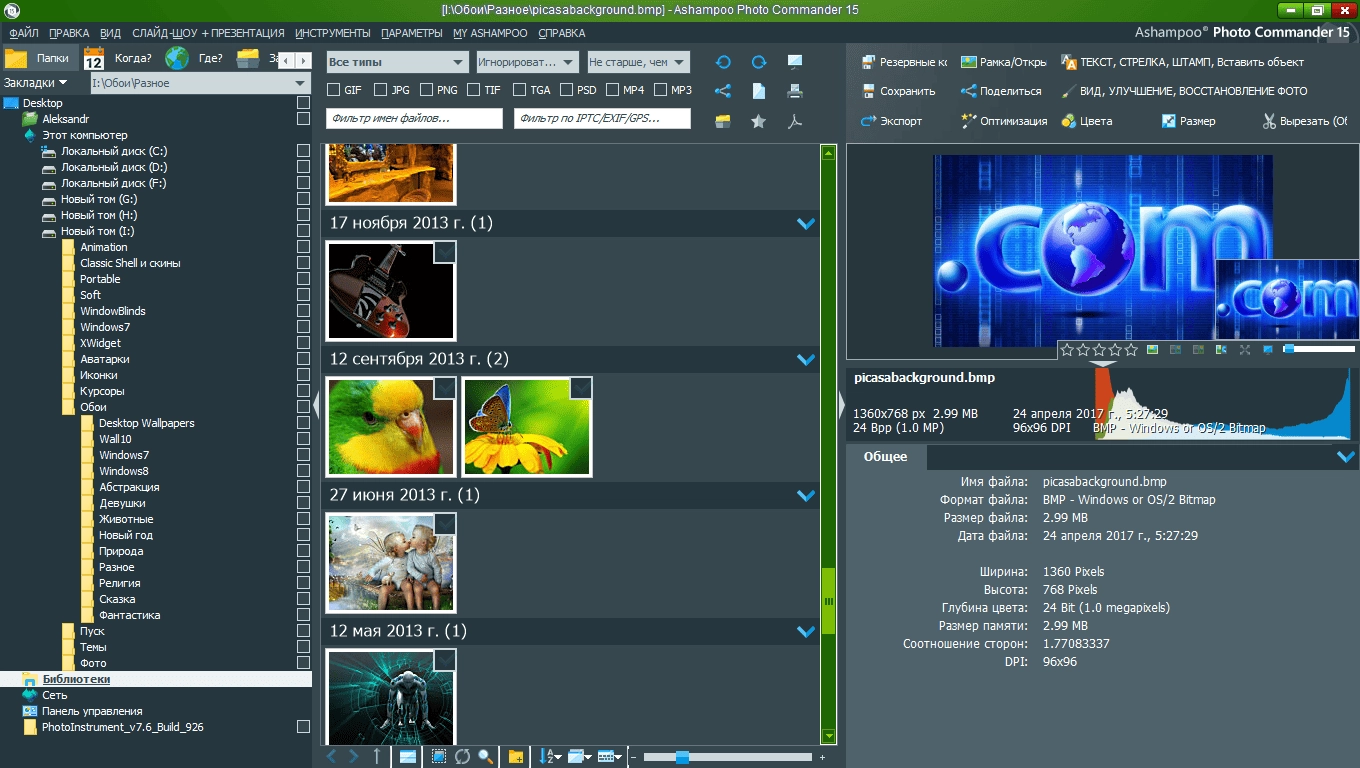Click the fifth rating star
Screen dimensions: 1360x768
coord(1131,350)
